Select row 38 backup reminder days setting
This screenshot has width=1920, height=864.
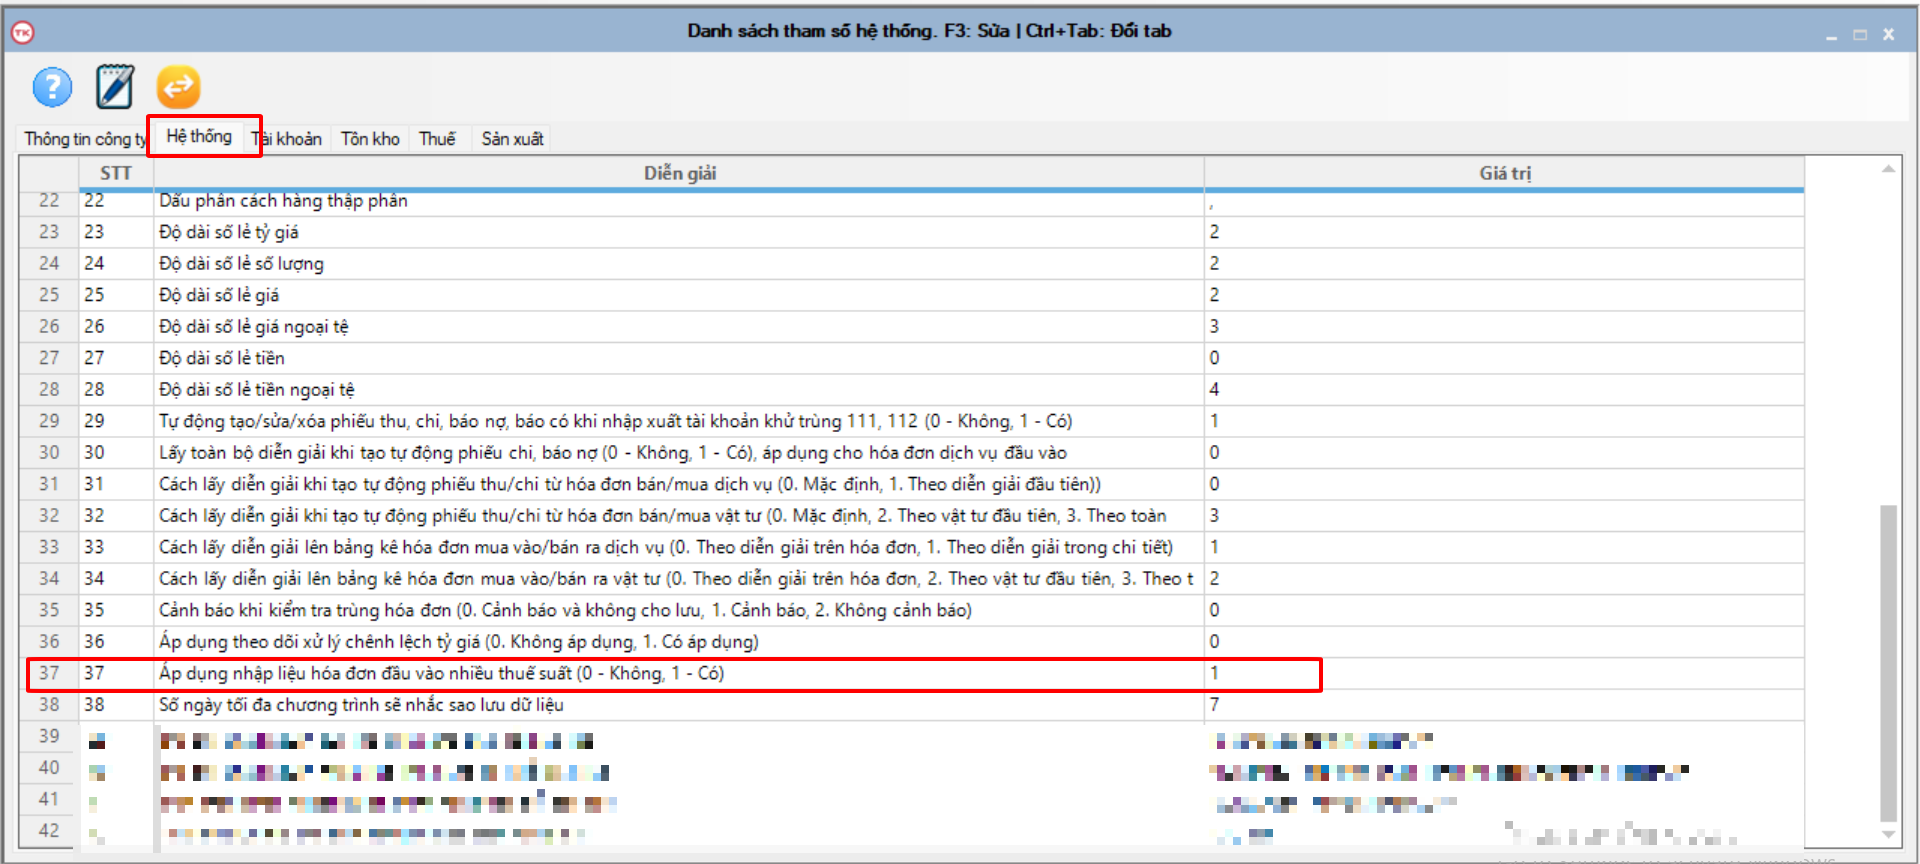tap(361, 705)
